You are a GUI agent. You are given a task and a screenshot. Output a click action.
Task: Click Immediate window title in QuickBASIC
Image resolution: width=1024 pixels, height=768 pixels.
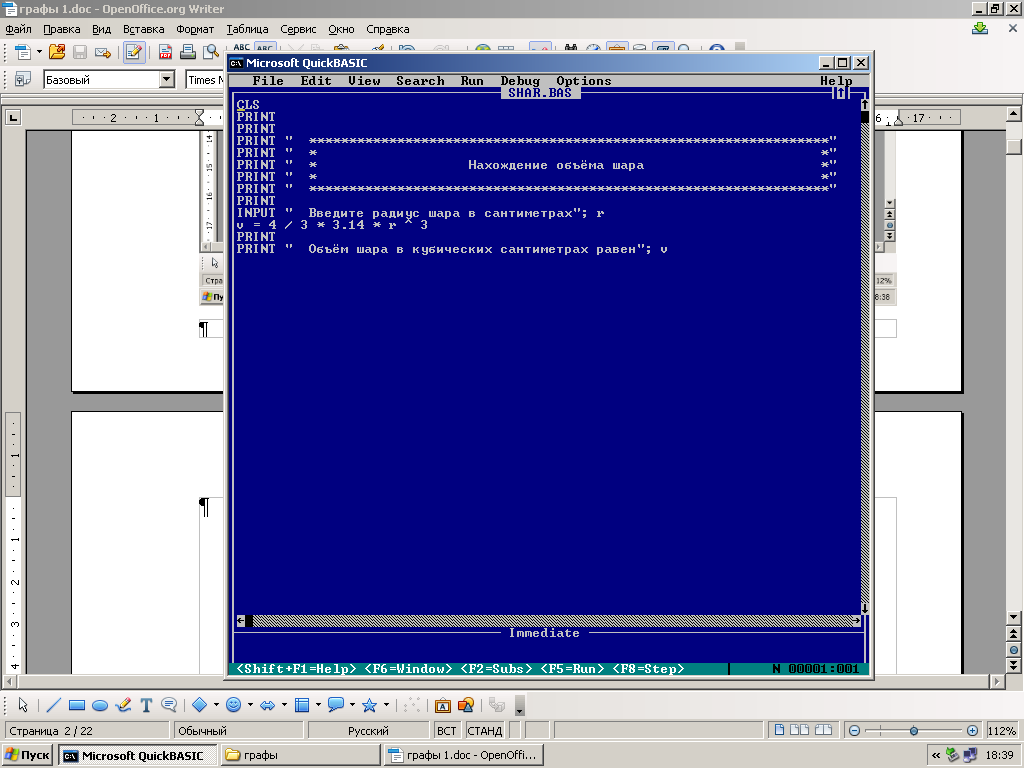pos(544,633)
